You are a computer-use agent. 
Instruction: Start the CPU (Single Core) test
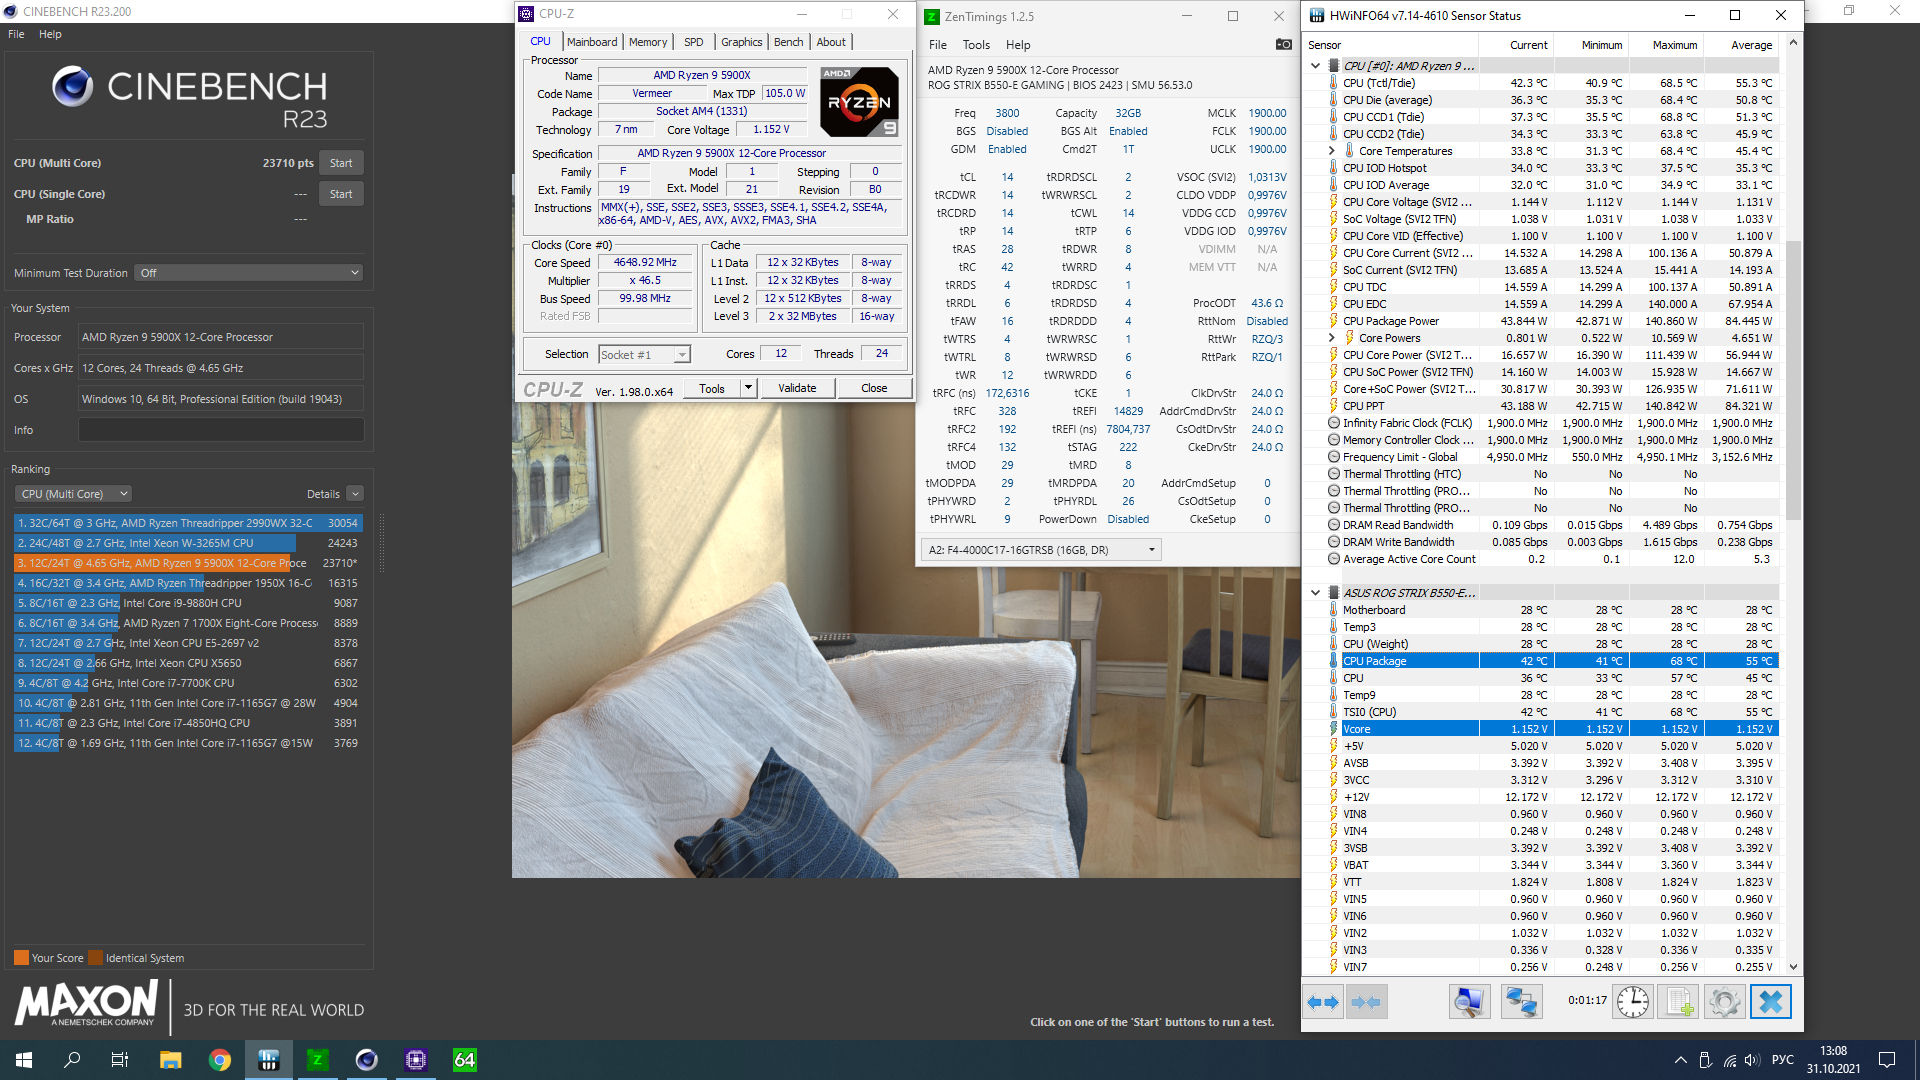coord(340,194)
